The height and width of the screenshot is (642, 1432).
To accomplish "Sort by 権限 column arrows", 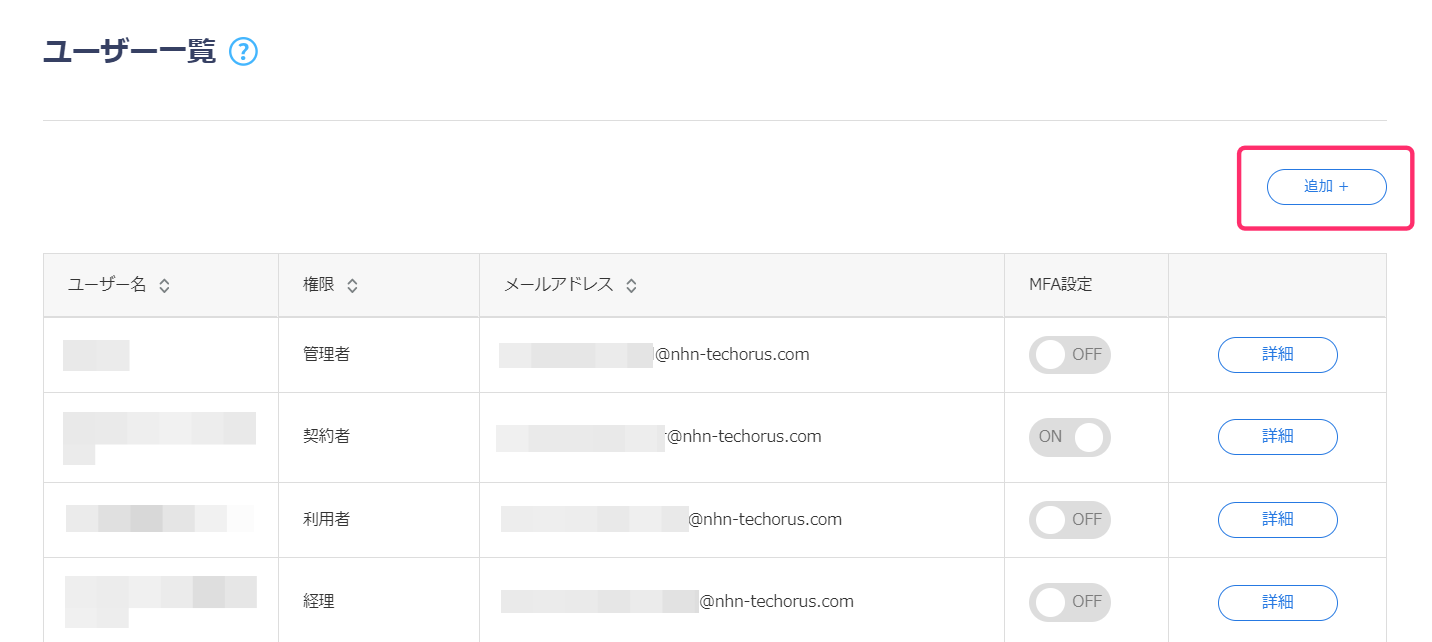I will (352, 286).
